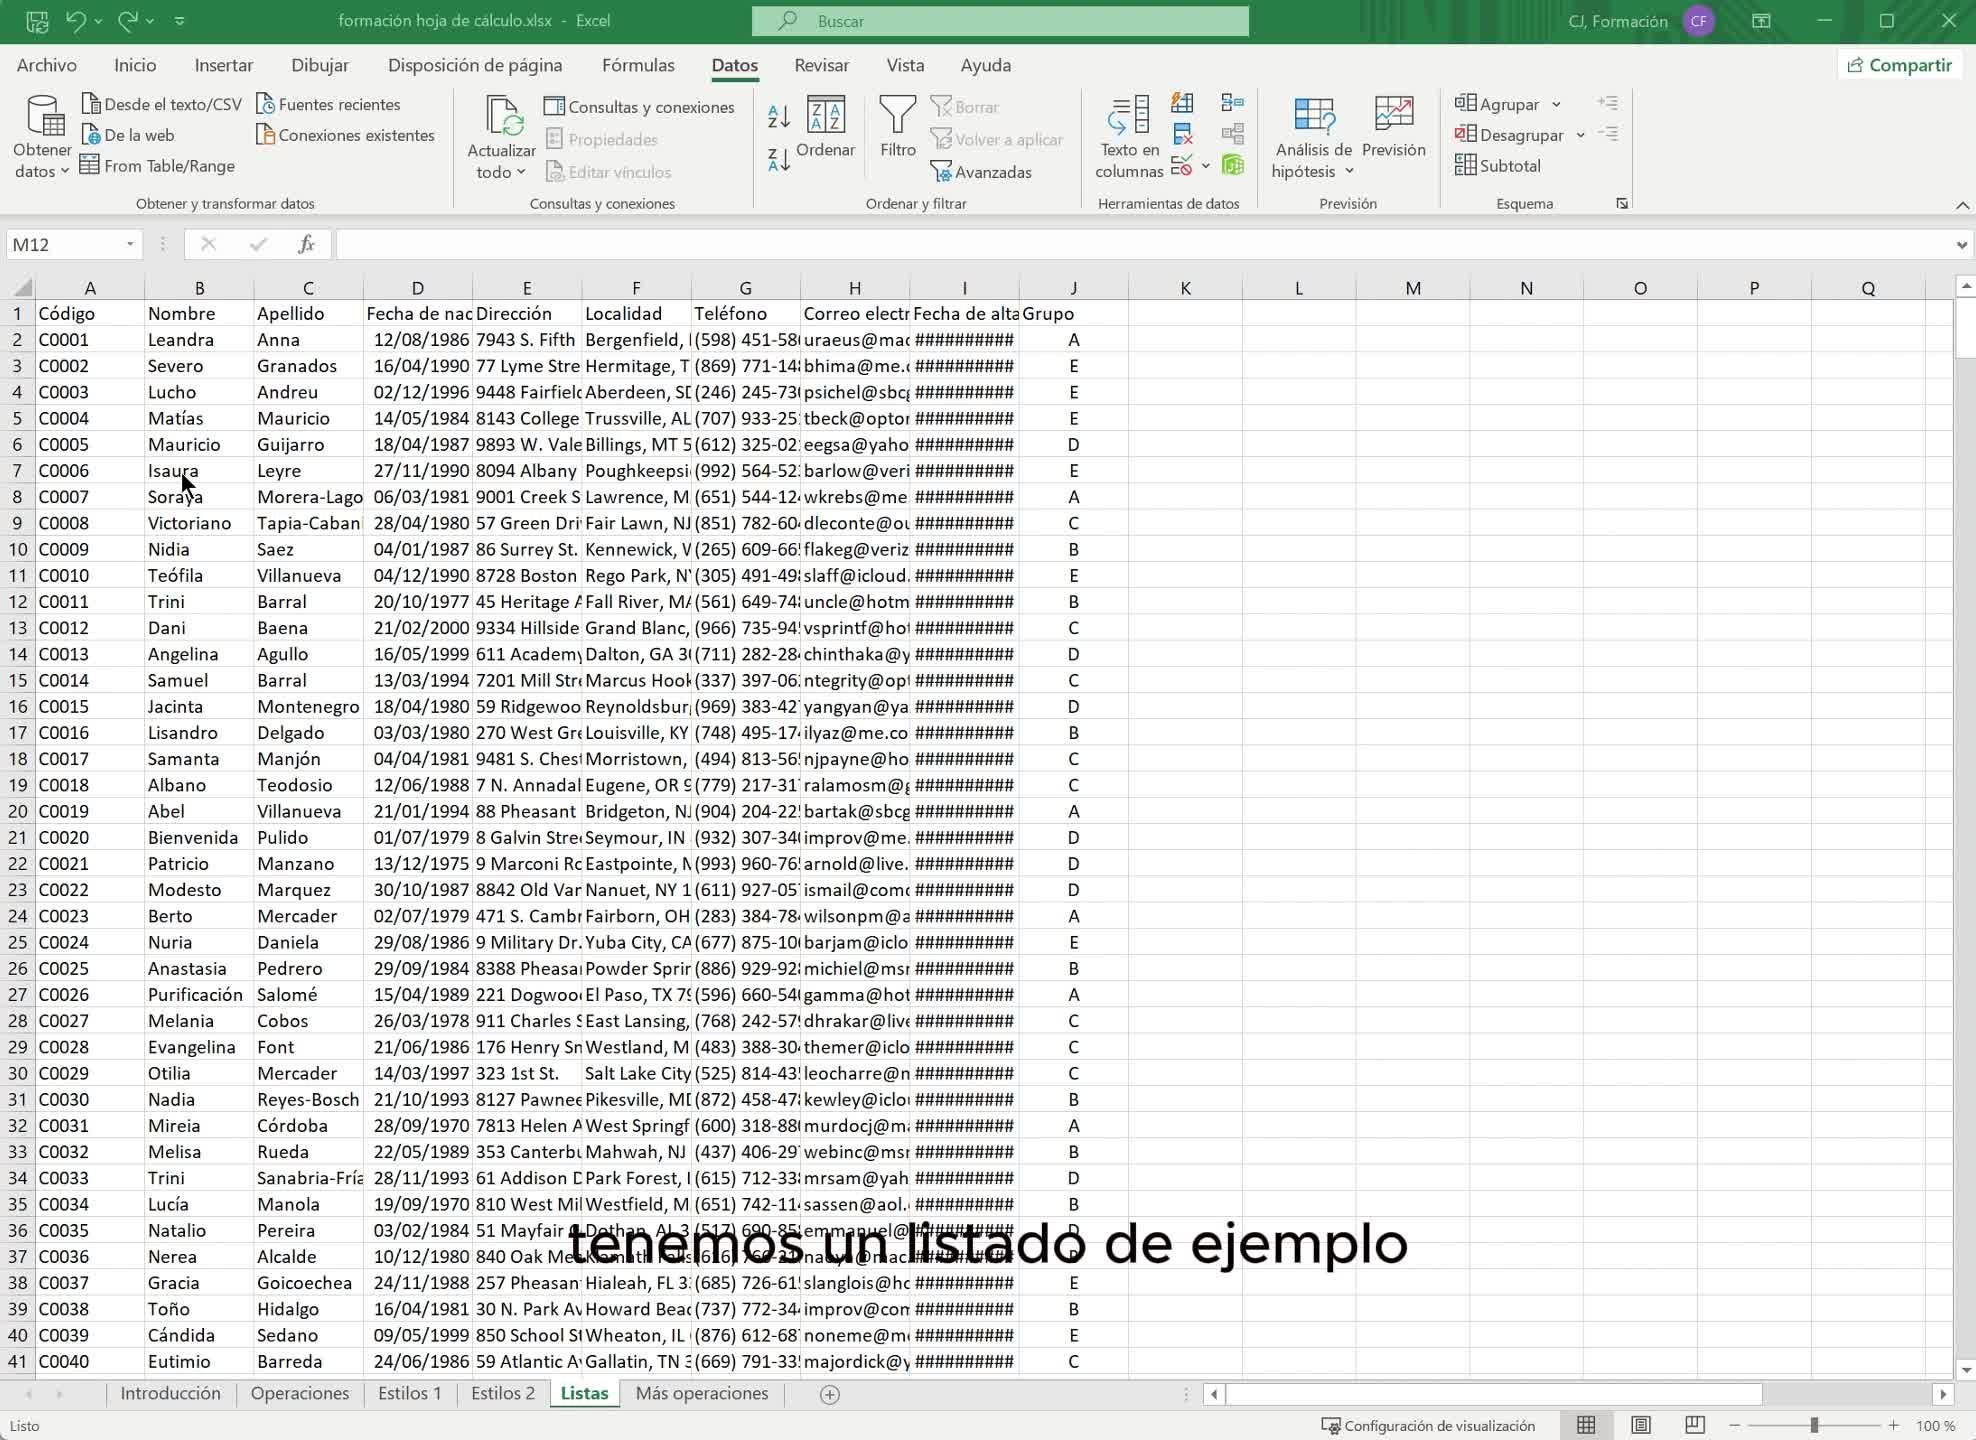Open the Ordenar custom sort dialog
The width and height of the screenshot is (1976, 1440).
tap(825, 127)
